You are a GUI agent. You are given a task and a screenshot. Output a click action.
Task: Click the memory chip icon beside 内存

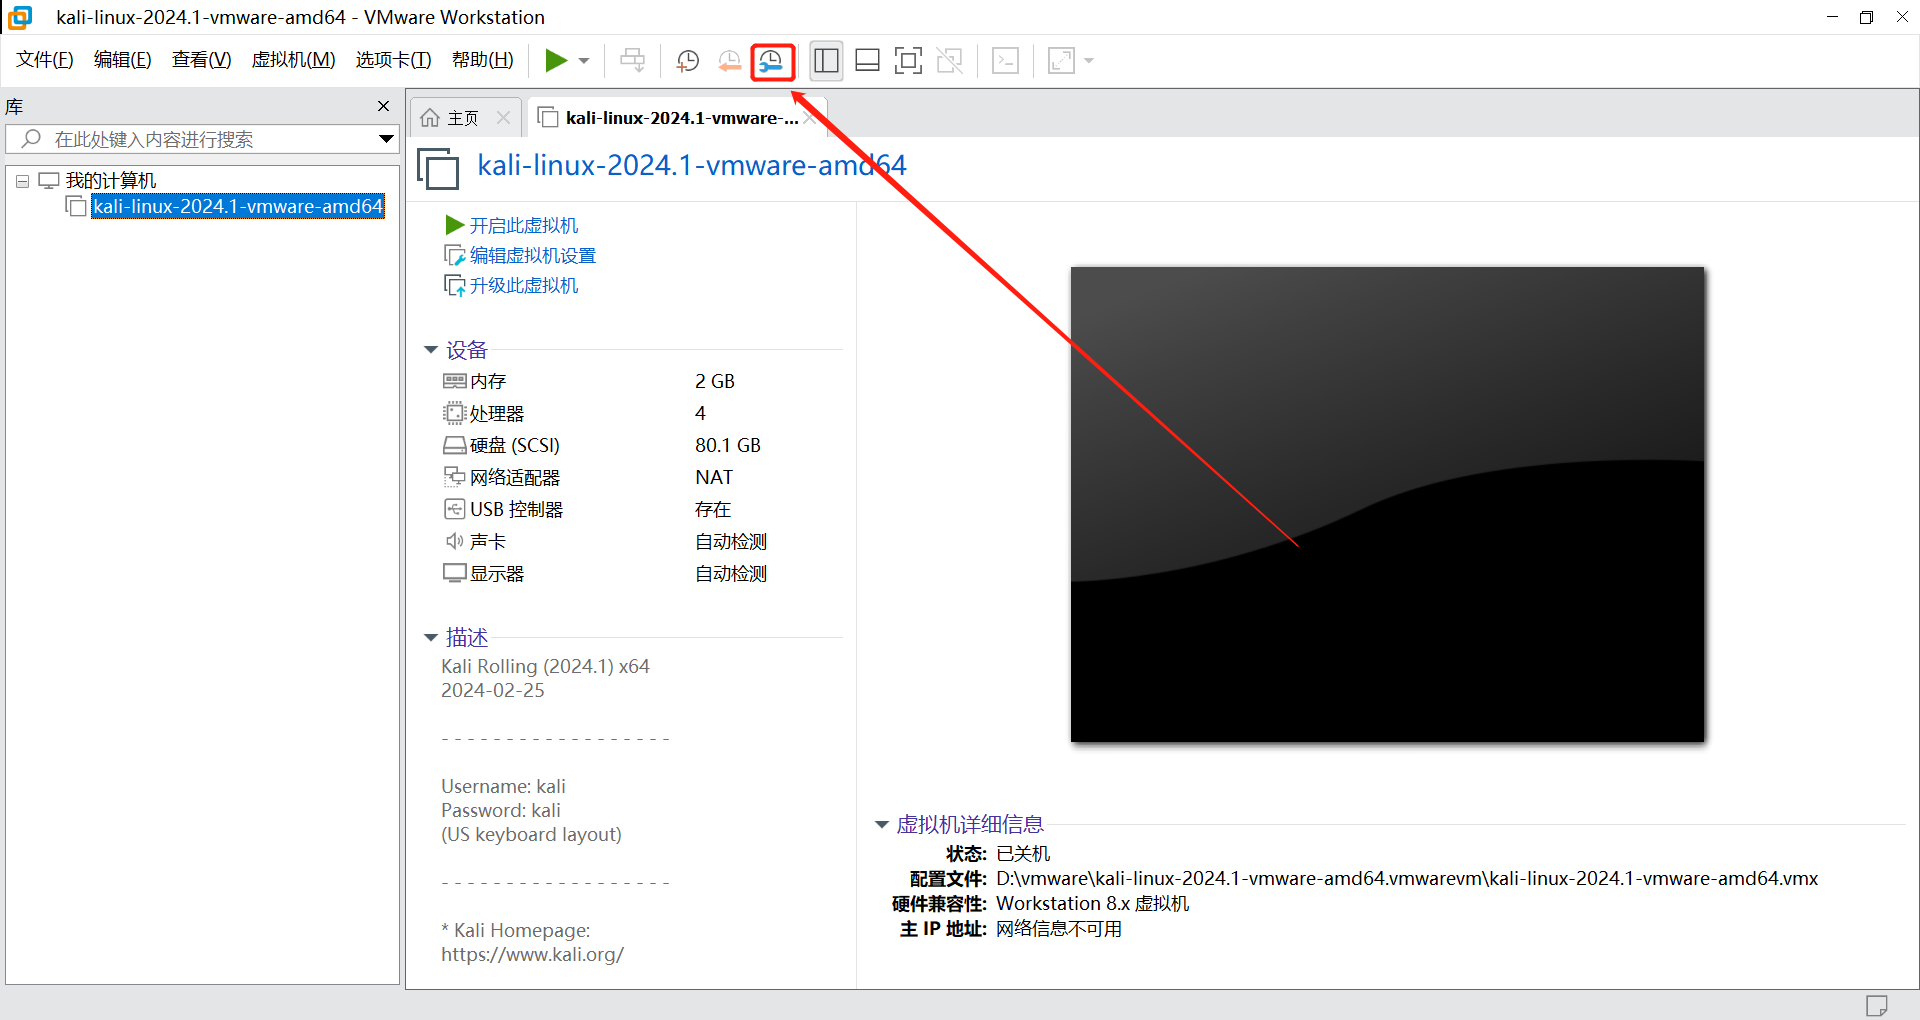point(455,381)
